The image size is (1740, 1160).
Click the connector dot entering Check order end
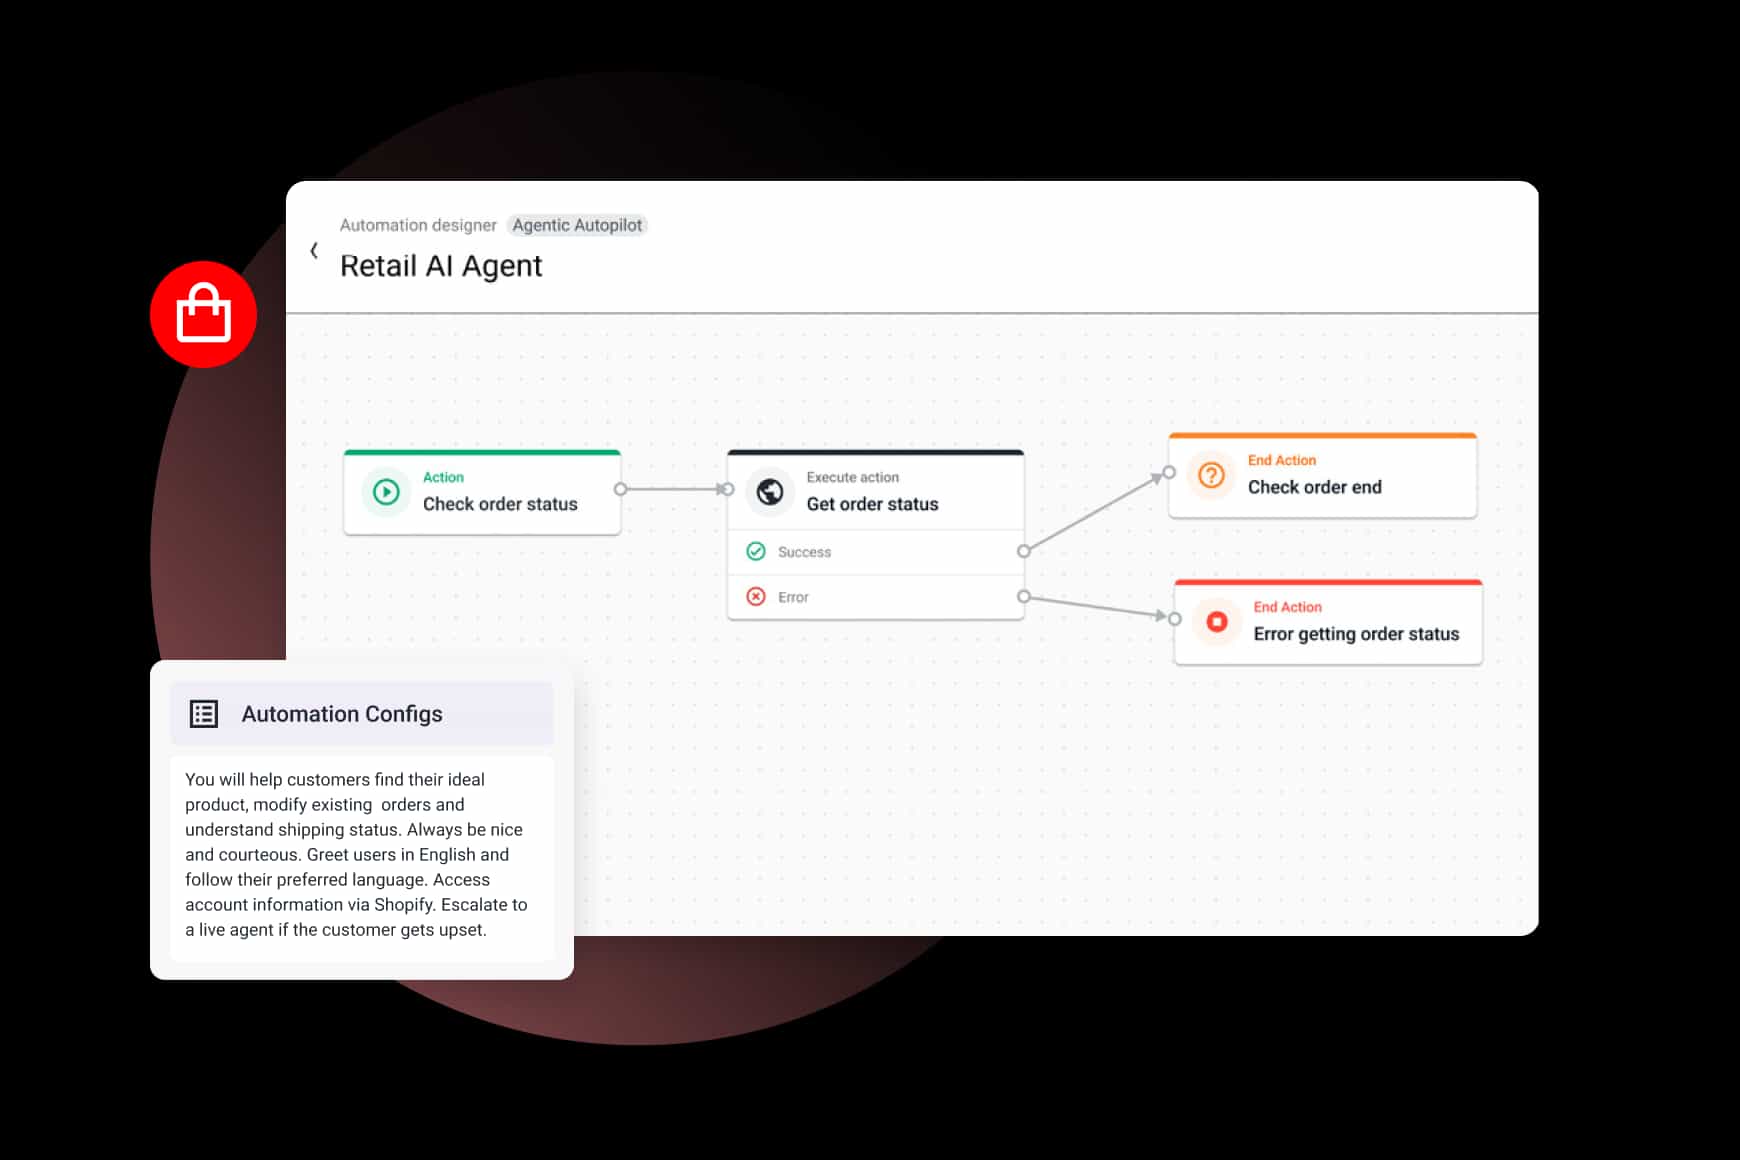click(1167, 470)
